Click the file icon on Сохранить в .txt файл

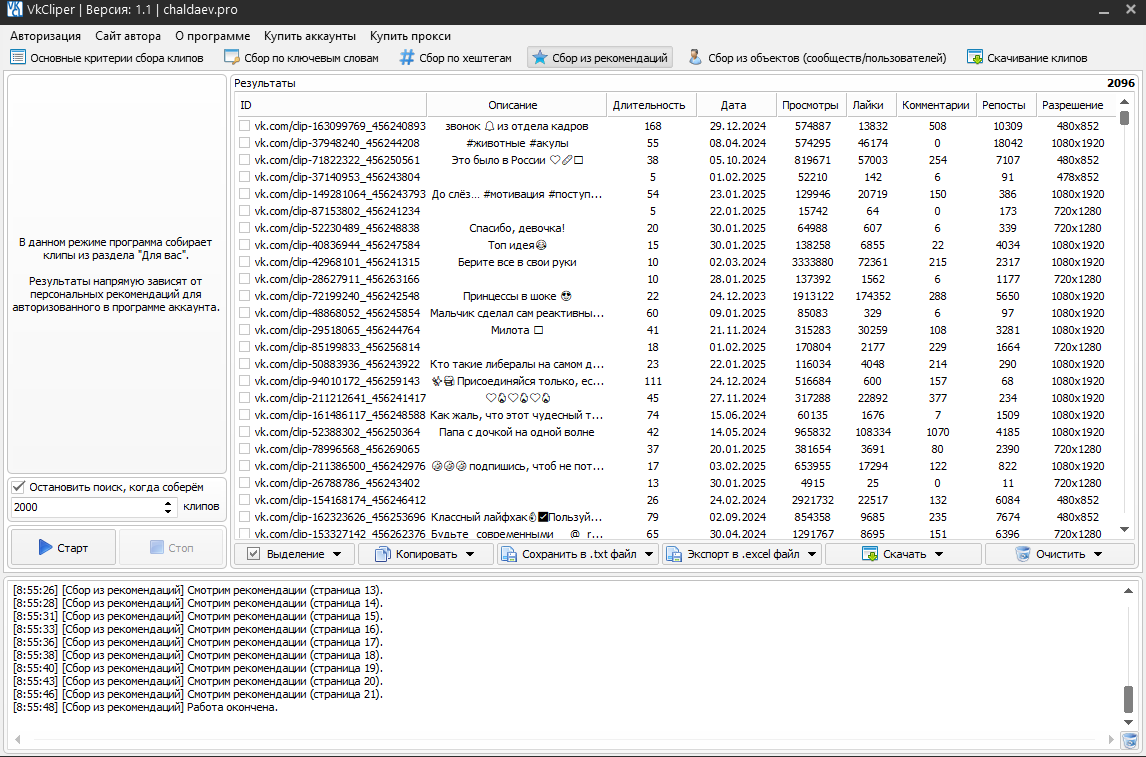pos(508,555)
